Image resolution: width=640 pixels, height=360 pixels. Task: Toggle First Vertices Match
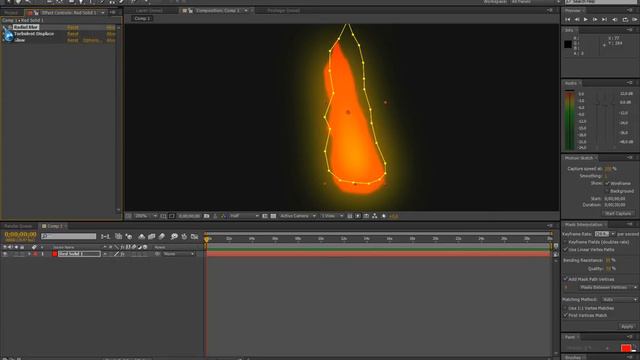(x=566, y=316)
